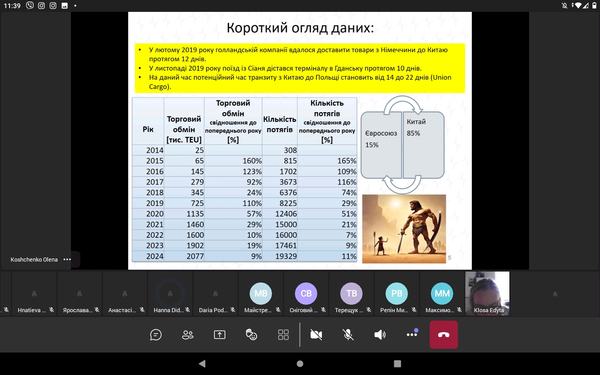Select the Hanna Did participant tile
This screenshot has height=375, width=600.
pos(170,293)
